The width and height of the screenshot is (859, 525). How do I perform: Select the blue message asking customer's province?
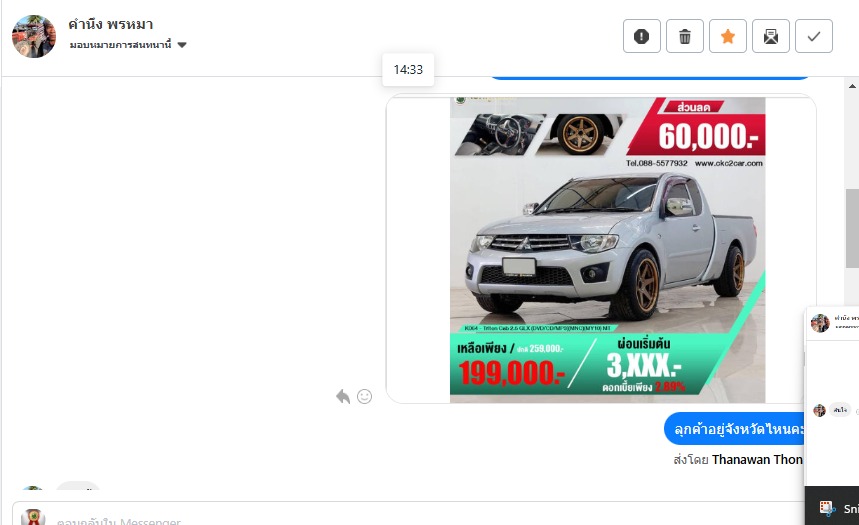pos(734,429)
